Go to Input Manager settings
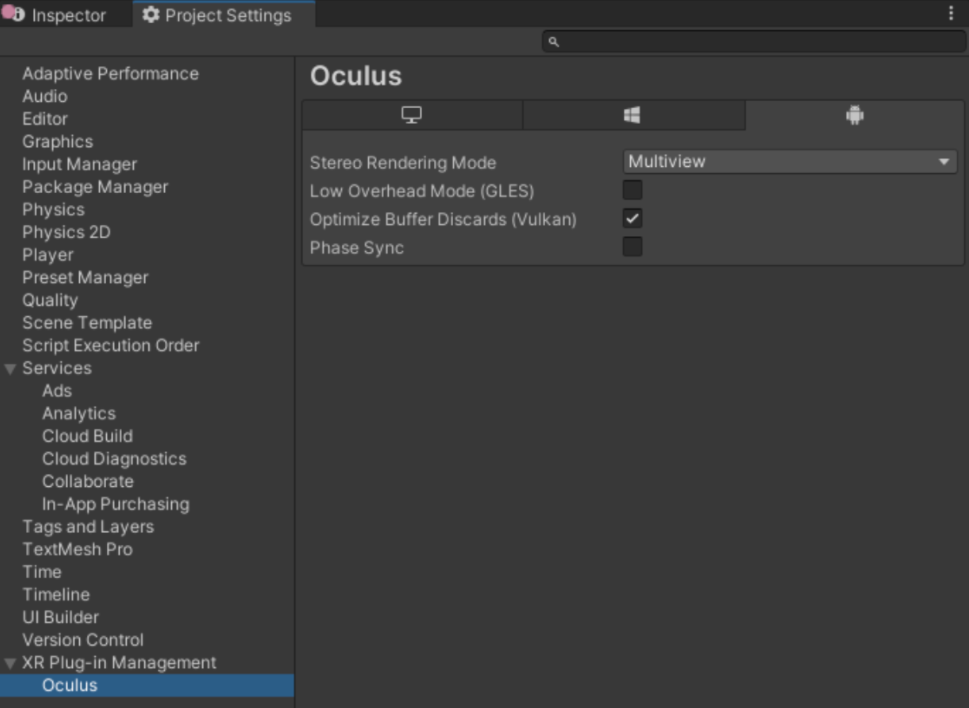Viewport: 969px width, 708px height. [79, 164]
